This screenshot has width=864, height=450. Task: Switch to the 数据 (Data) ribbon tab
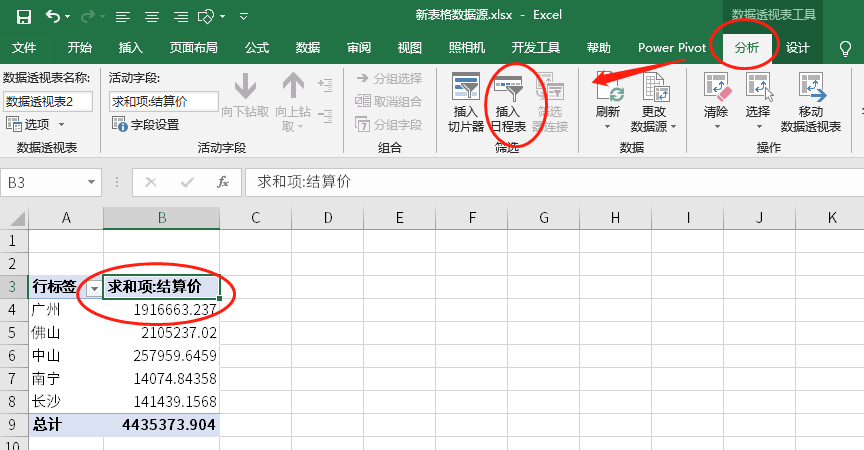coord(307,48)
